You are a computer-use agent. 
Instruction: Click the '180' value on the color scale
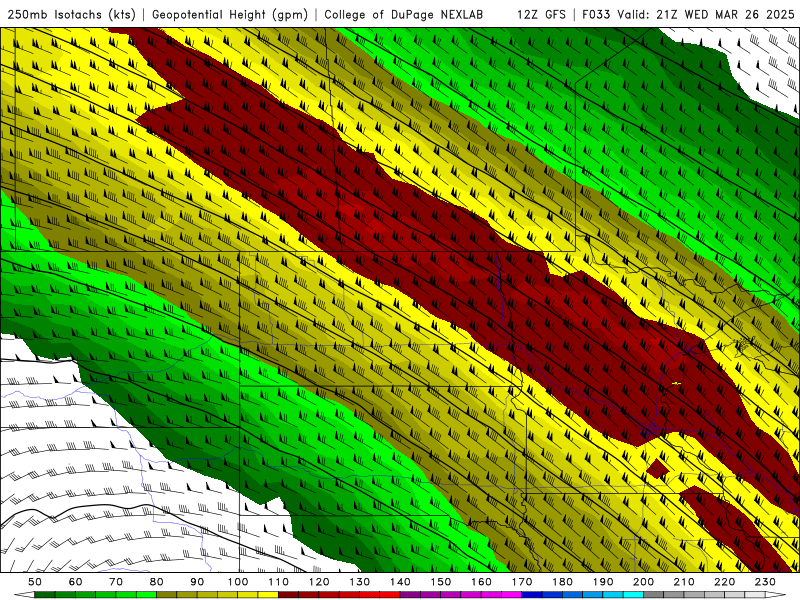[562, 582]
